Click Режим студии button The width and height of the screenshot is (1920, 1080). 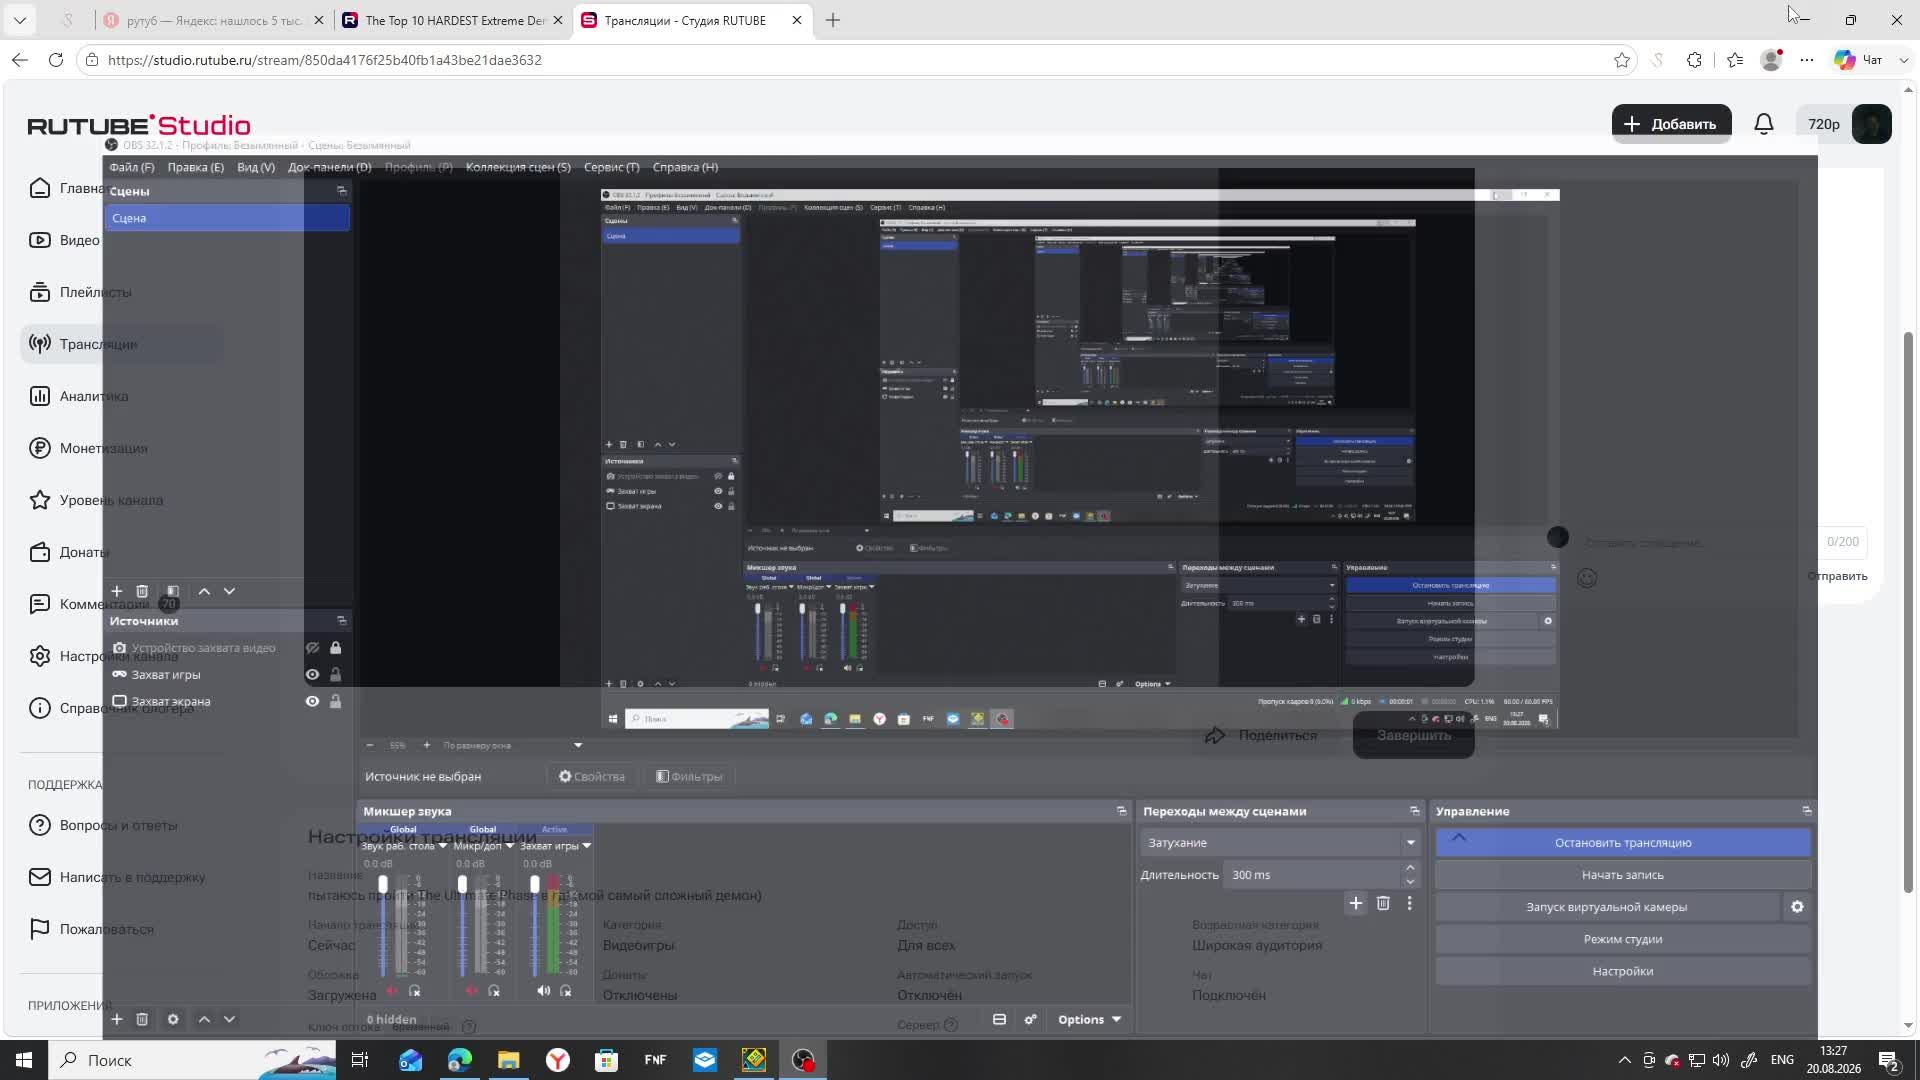[x=1623, y=939]
